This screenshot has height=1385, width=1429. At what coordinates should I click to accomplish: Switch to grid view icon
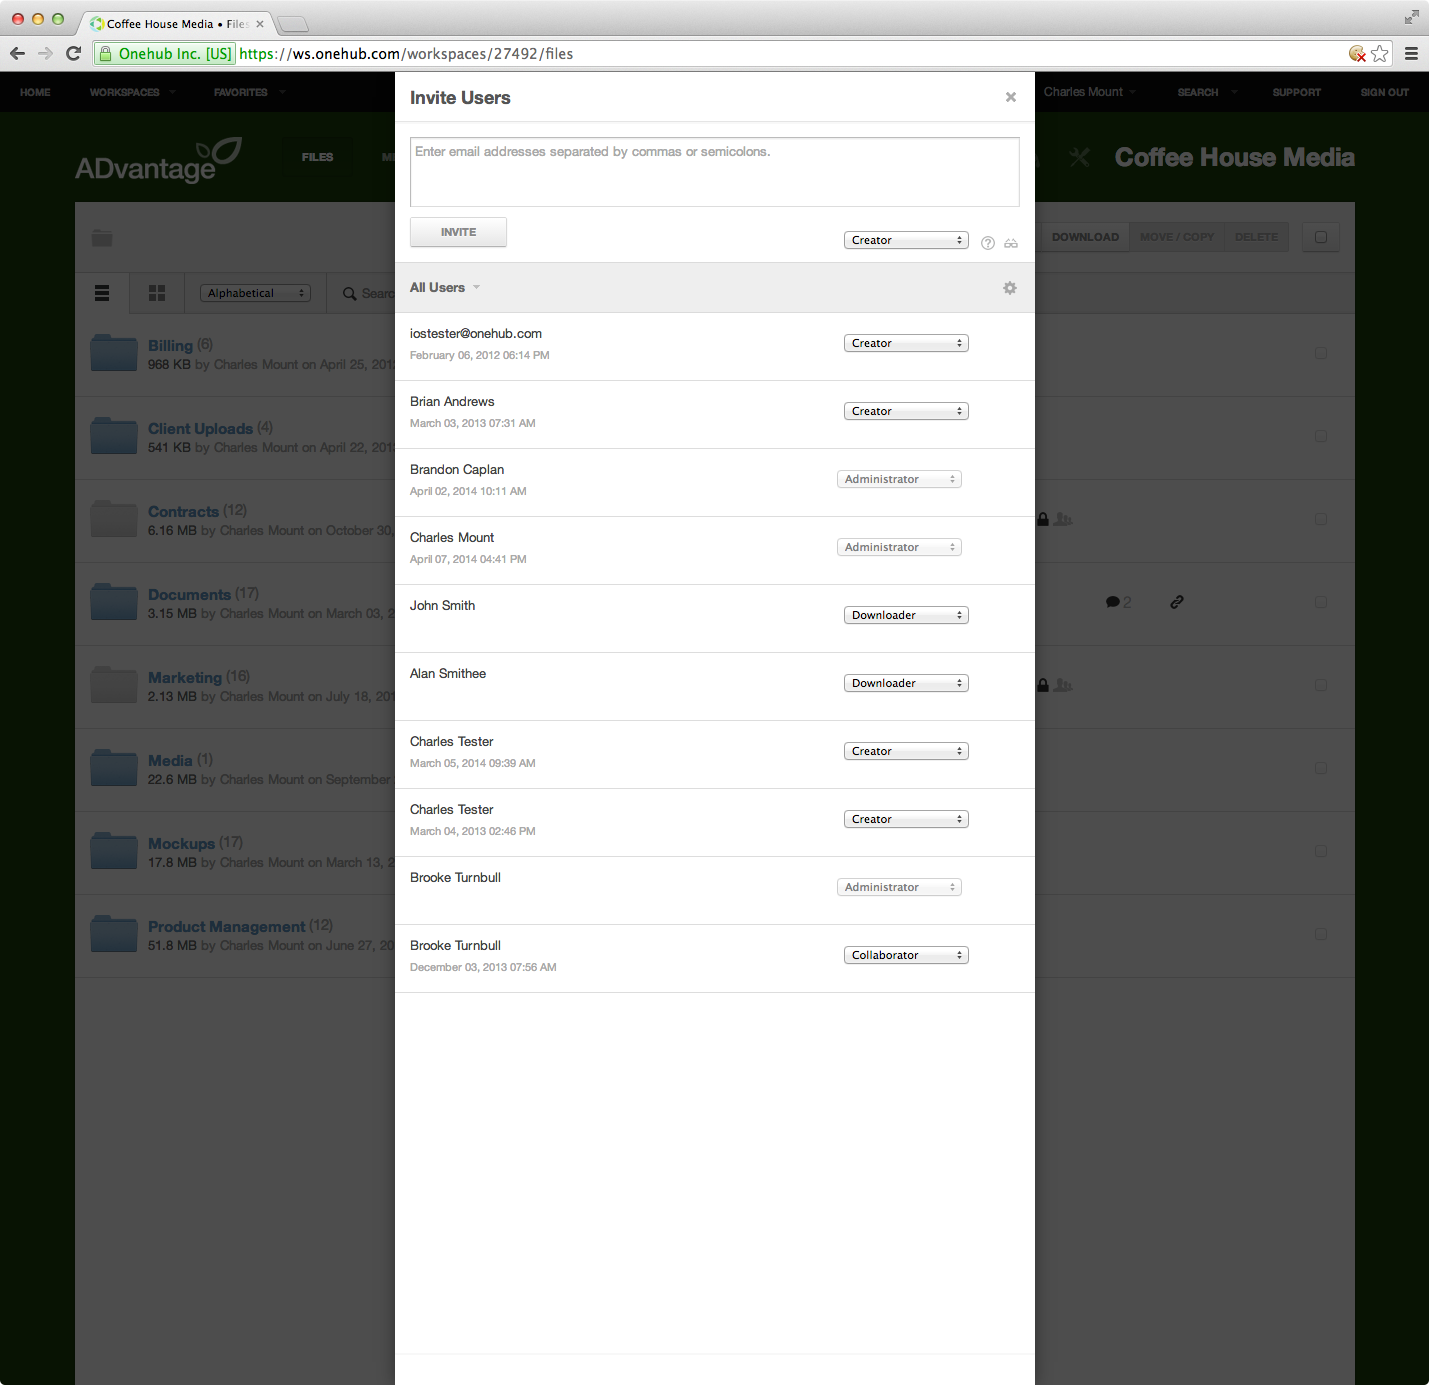tap(157, 293)
